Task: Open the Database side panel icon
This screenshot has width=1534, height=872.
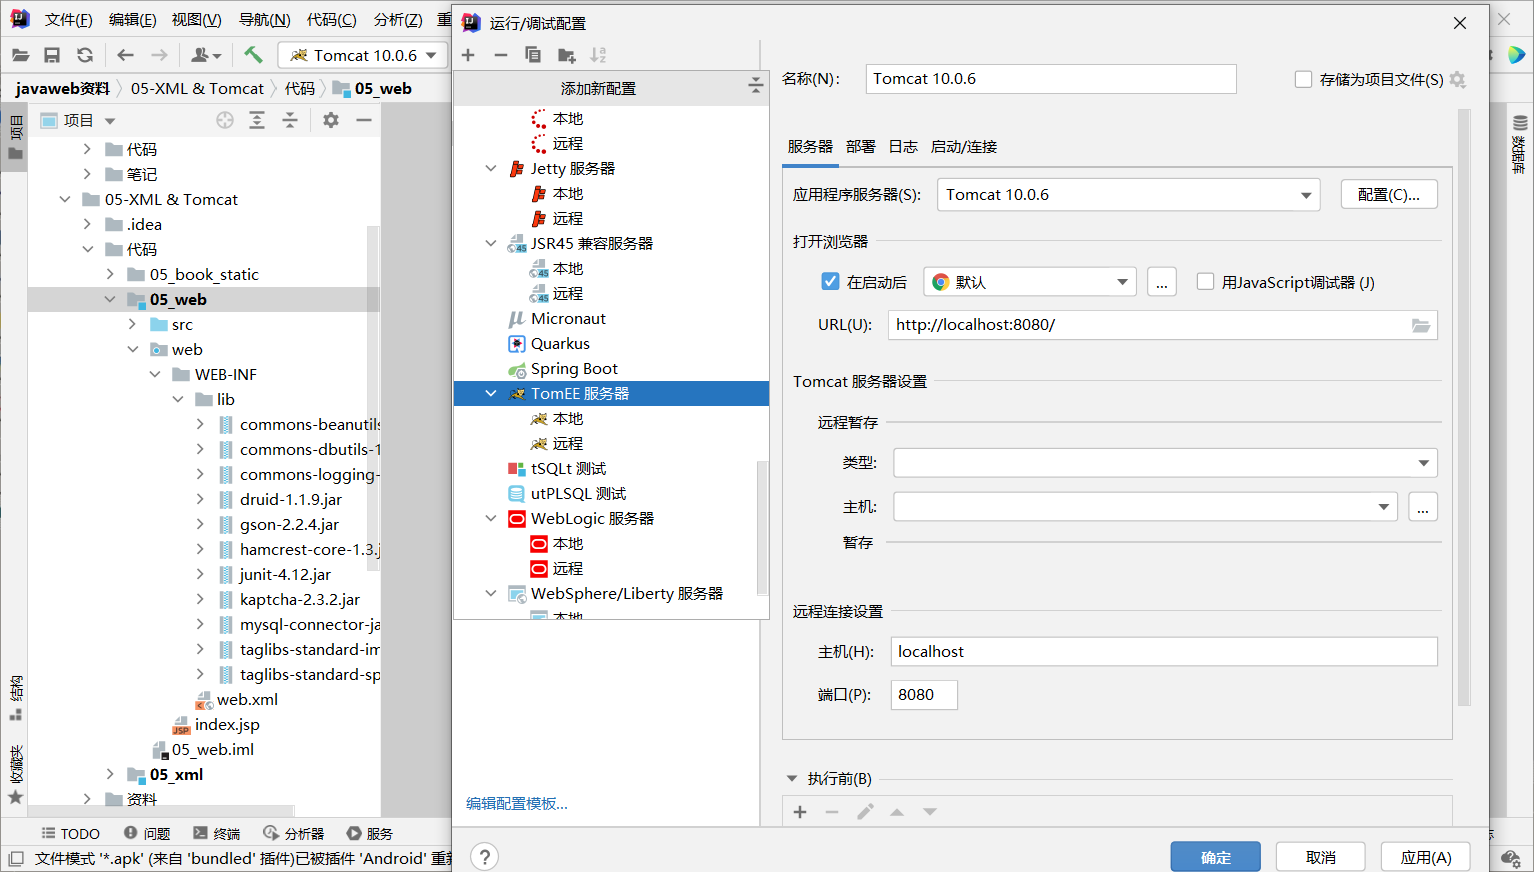Action: click(x=1520, y=144)
